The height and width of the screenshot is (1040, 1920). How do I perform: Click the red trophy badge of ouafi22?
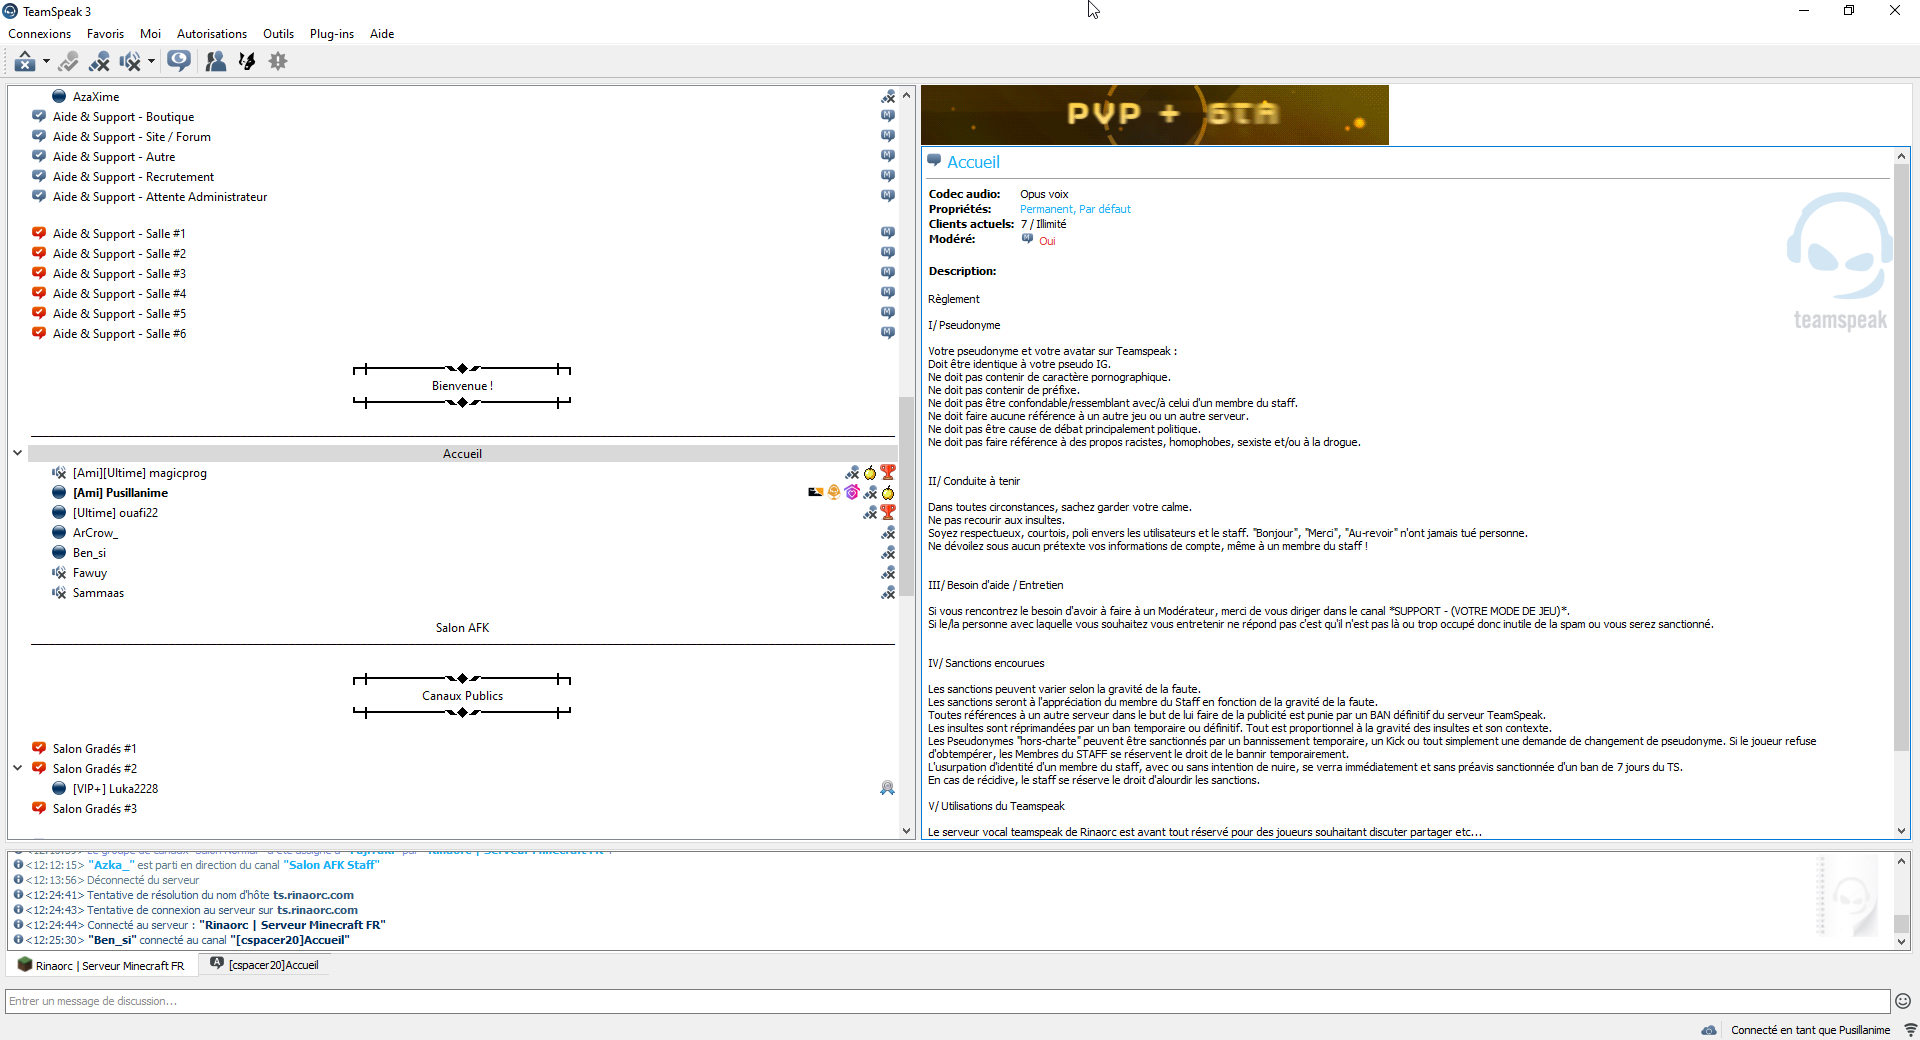[x=888, y=512]
